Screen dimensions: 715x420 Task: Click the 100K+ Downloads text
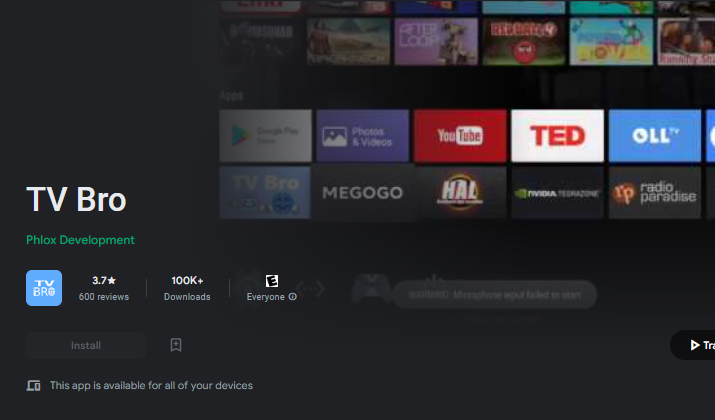[187, 288]
